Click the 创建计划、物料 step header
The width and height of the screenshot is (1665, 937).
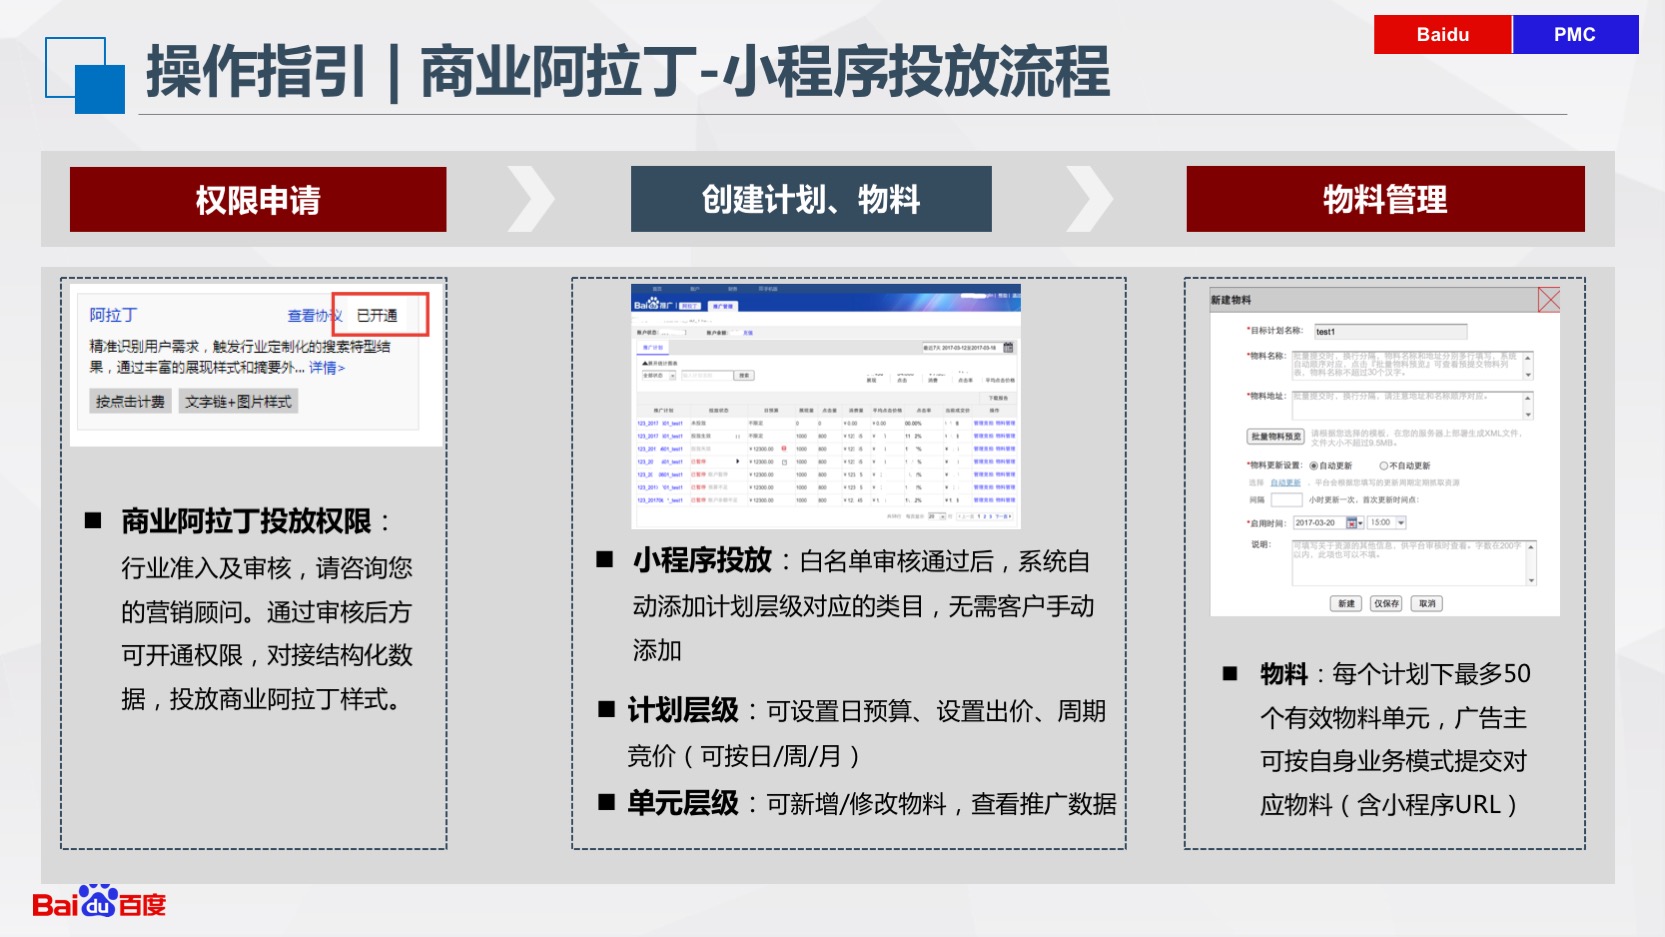coord(811,199)
